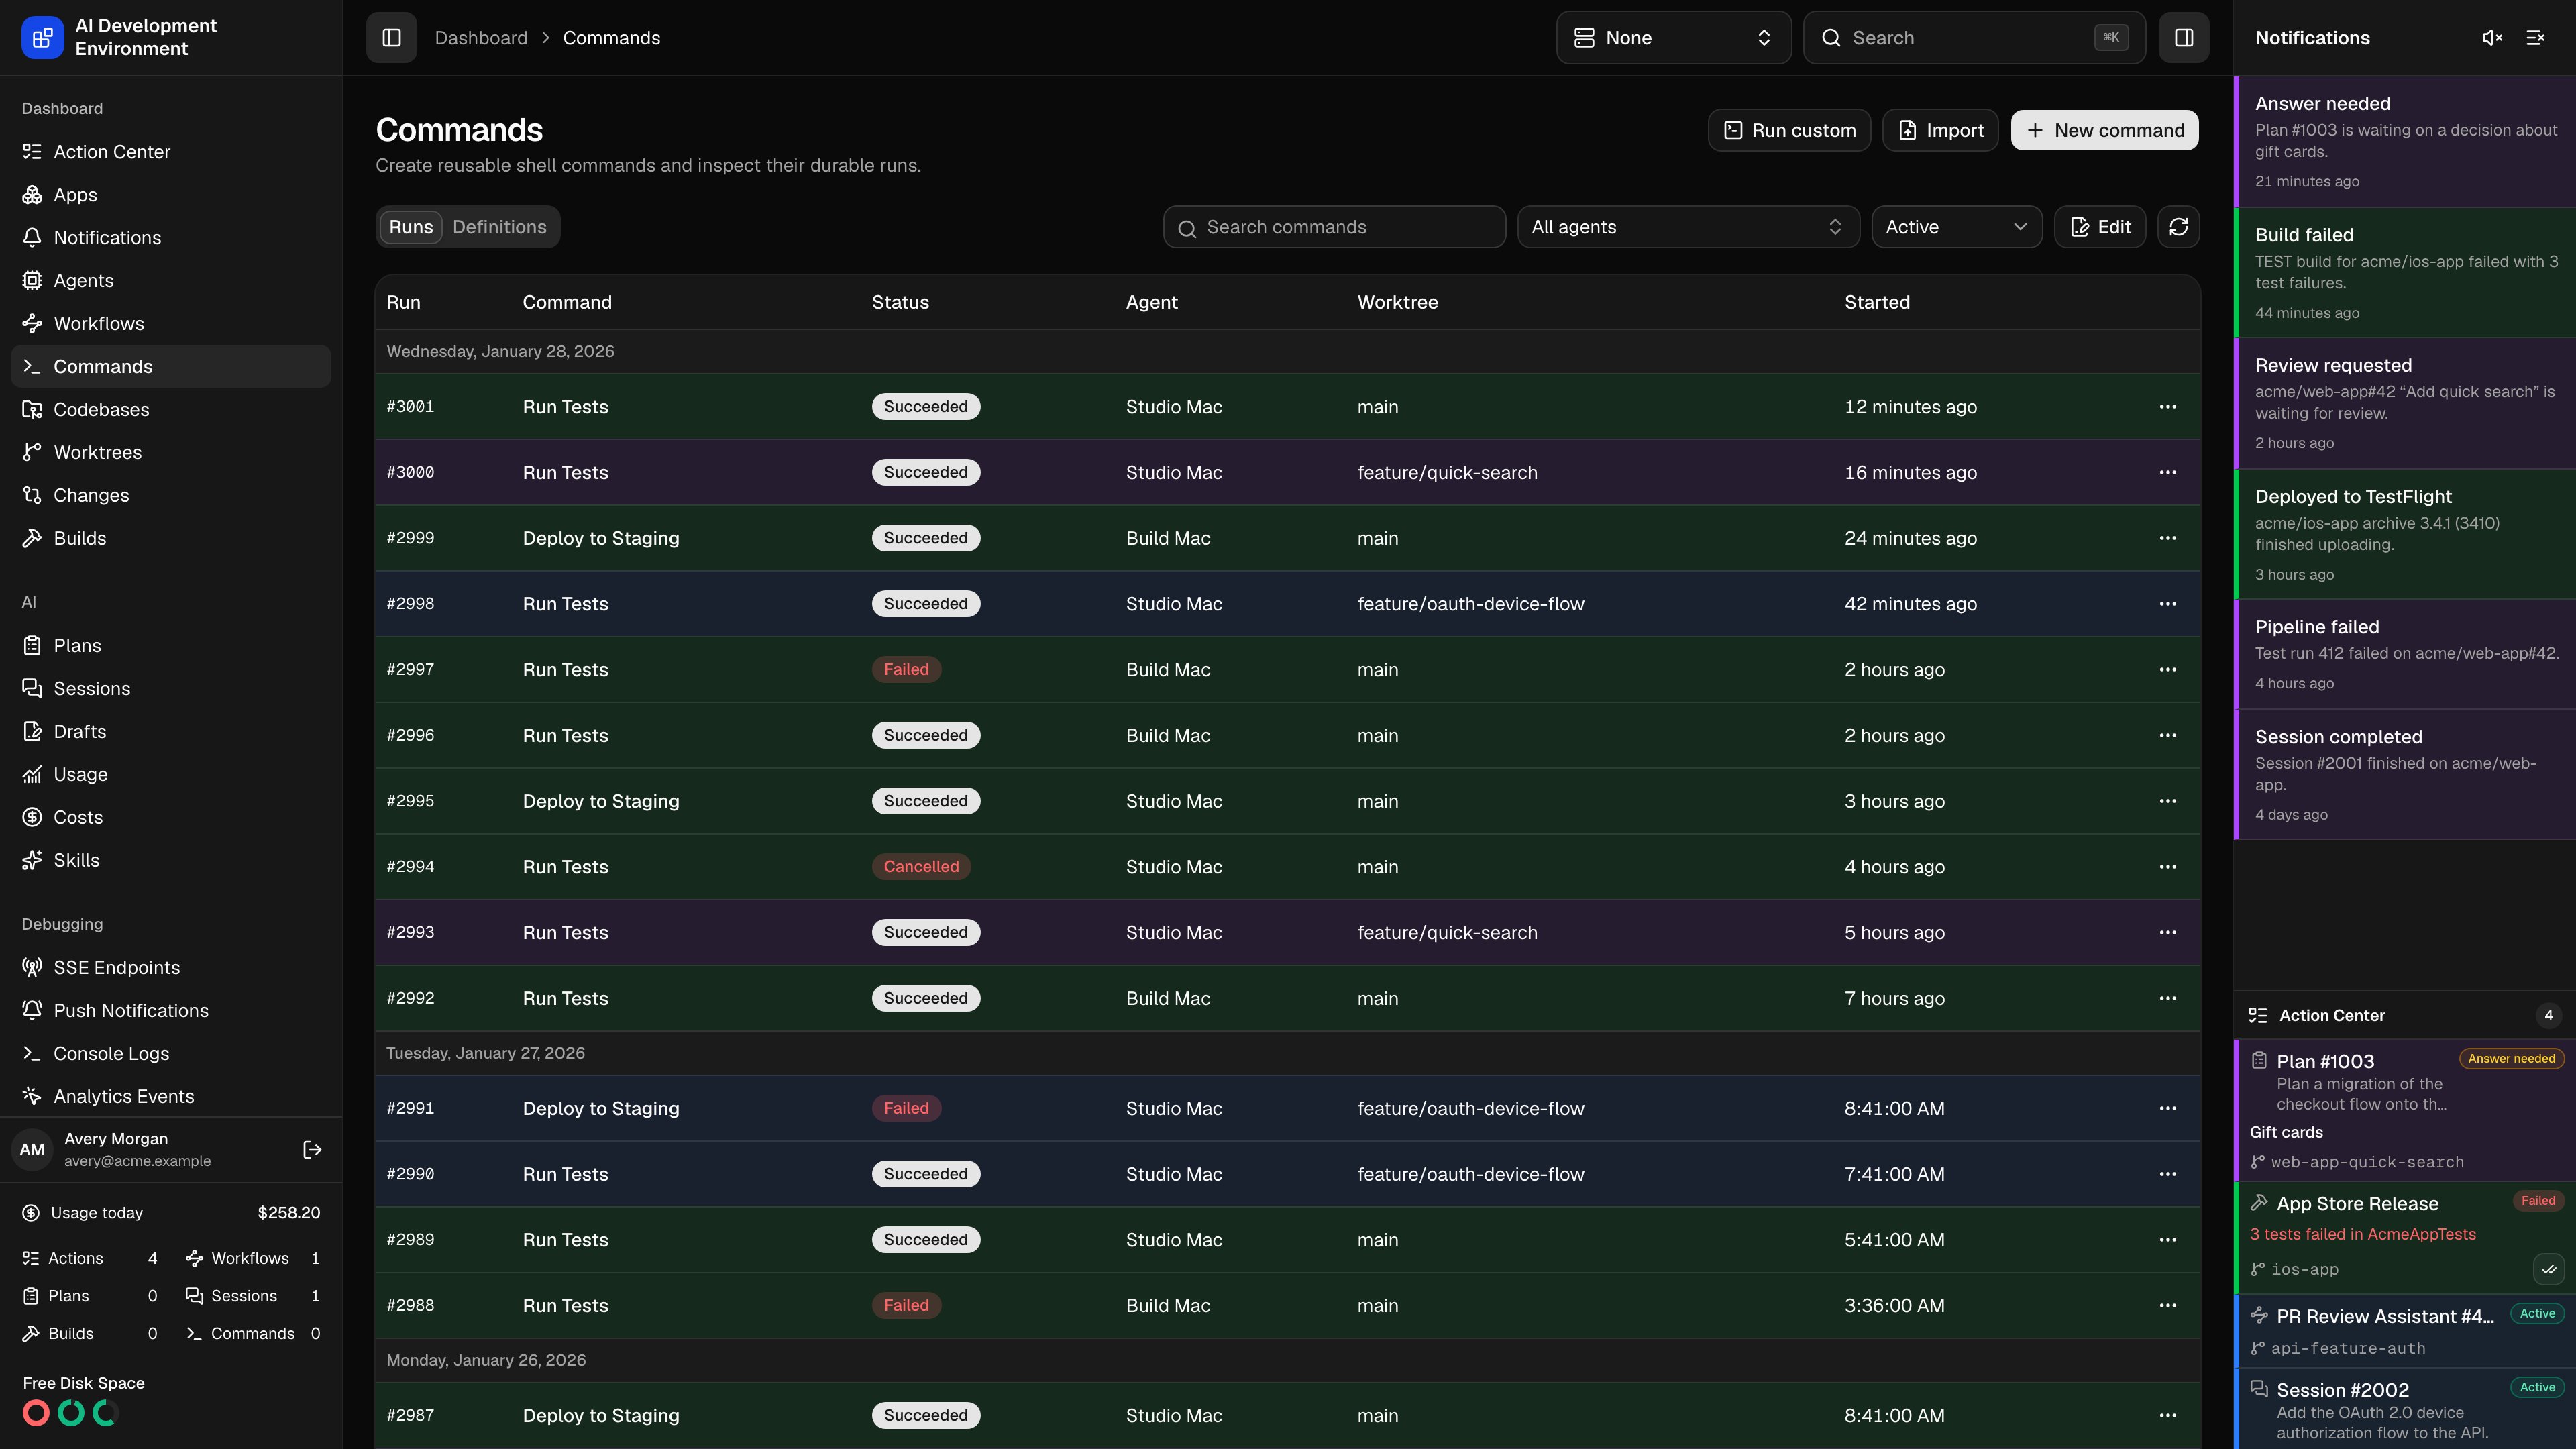Open Codebases from the sidebar
The width and height of the screenshot is (2576, 1449).
(171, 410)
